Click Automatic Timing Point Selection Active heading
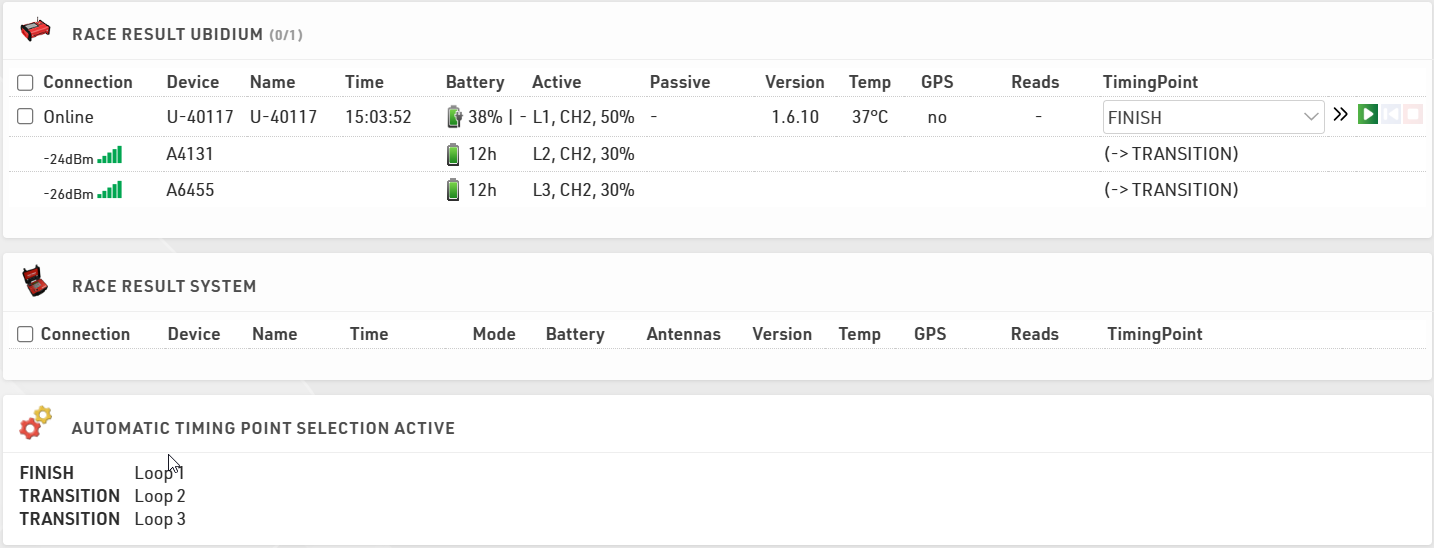 coord(263,428)
